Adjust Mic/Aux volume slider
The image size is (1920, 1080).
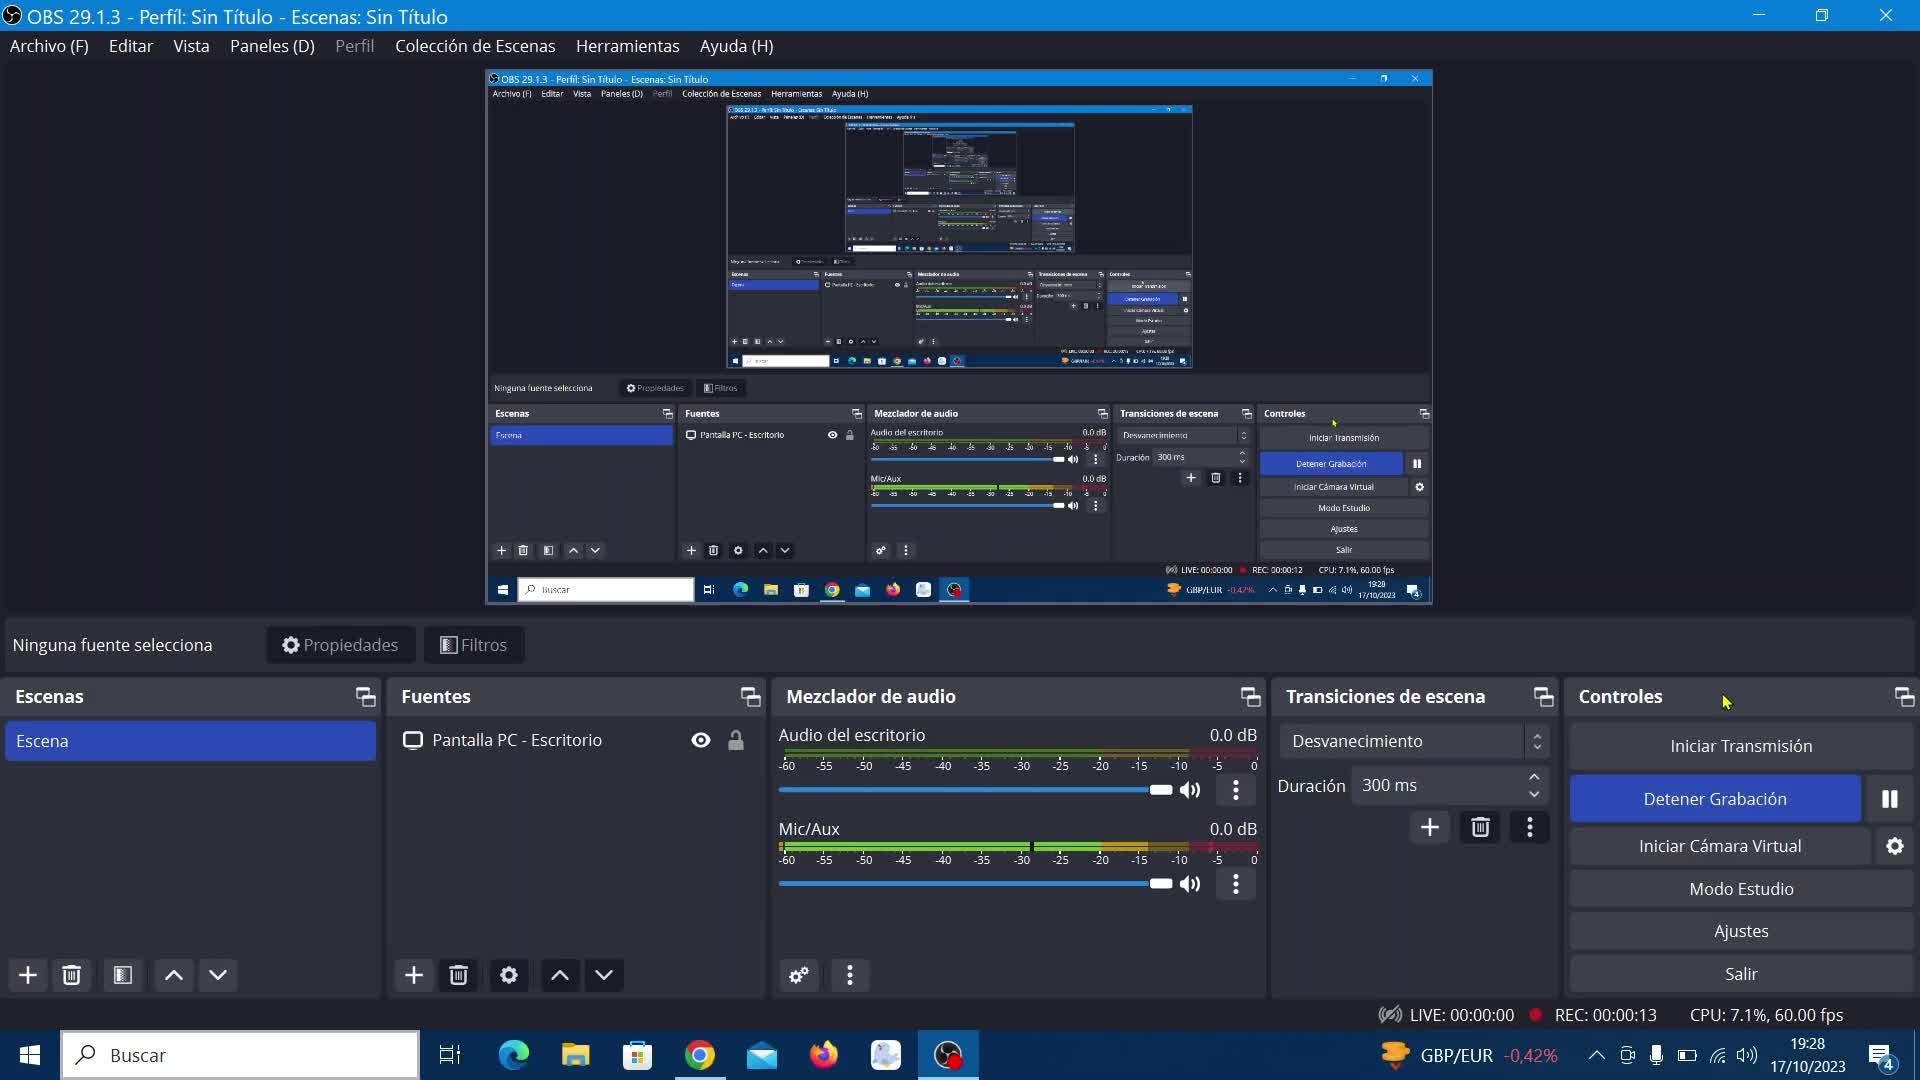point(1160,884)
